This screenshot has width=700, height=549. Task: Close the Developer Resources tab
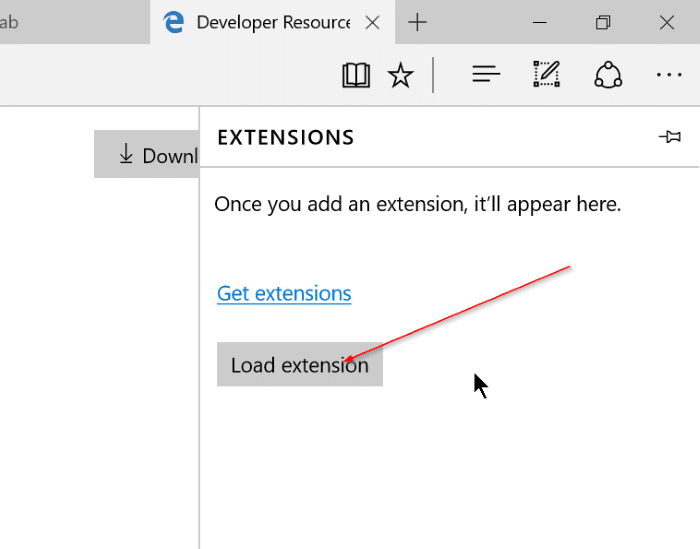[372, 22]
